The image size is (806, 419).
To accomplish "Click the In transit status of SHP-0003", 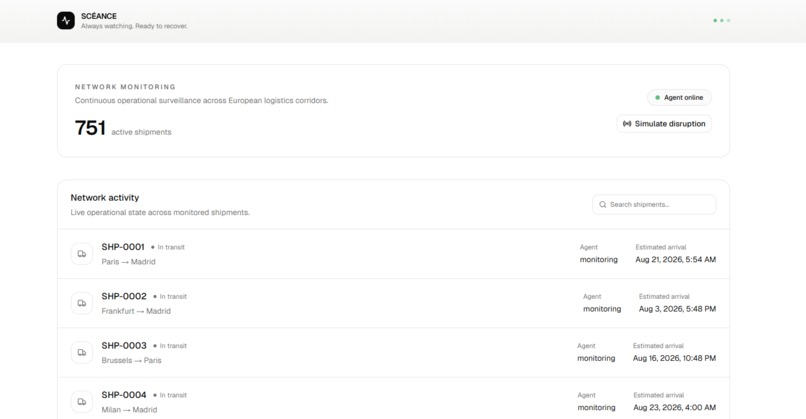I will [170, 346].
